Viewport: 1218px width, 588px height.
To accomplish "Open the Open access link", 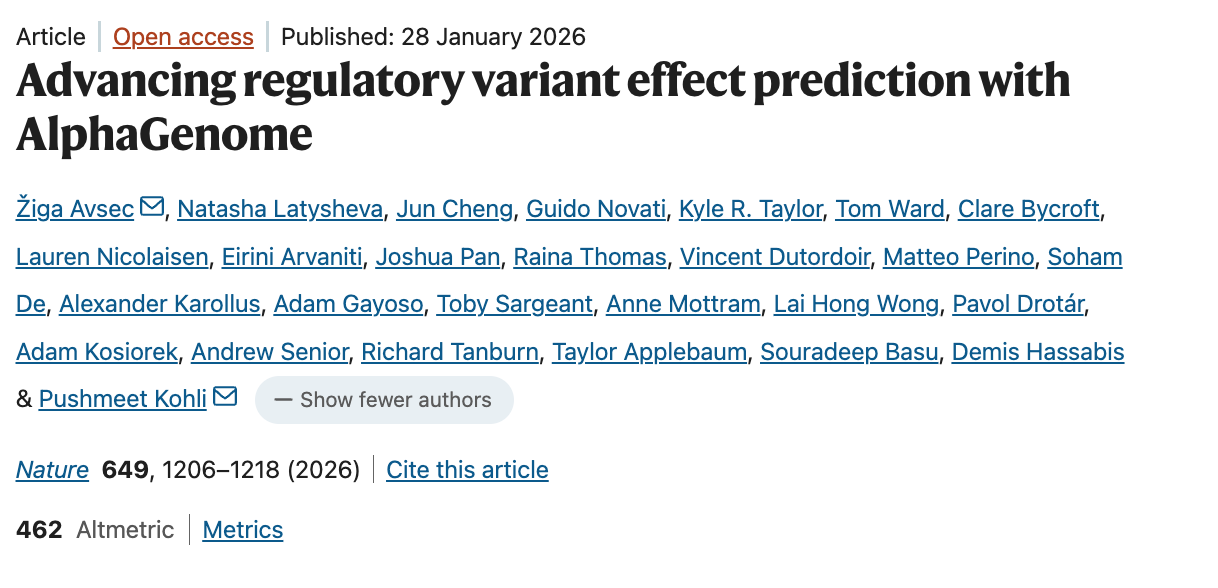I will (x=183, y=37).
